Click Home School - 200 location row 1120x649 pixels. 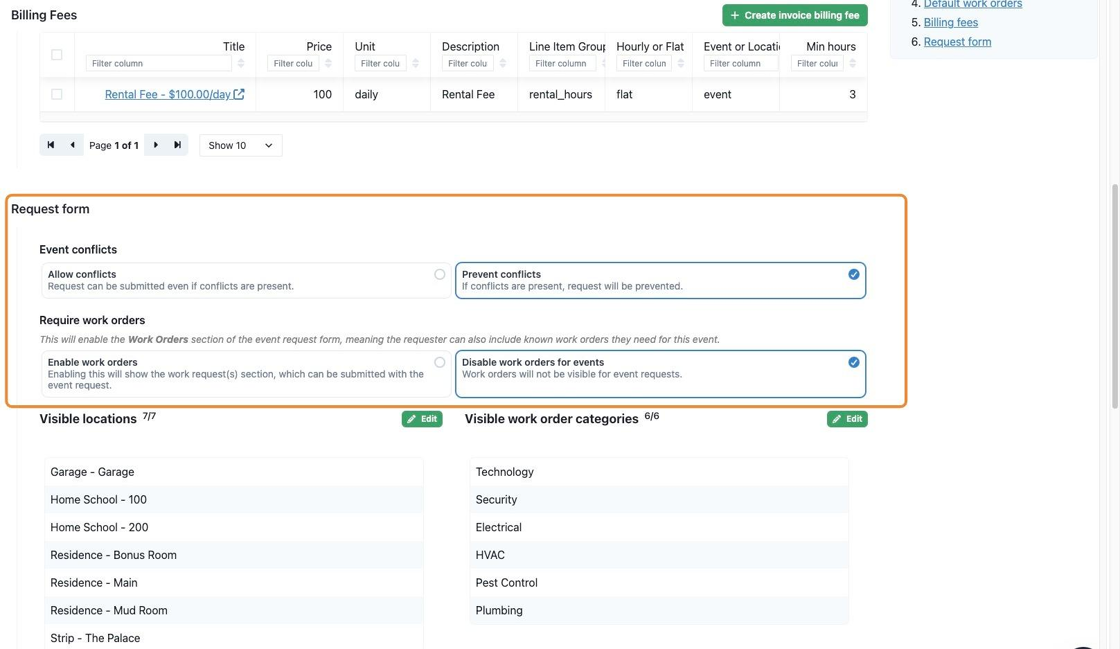click(x=234, y=528)
